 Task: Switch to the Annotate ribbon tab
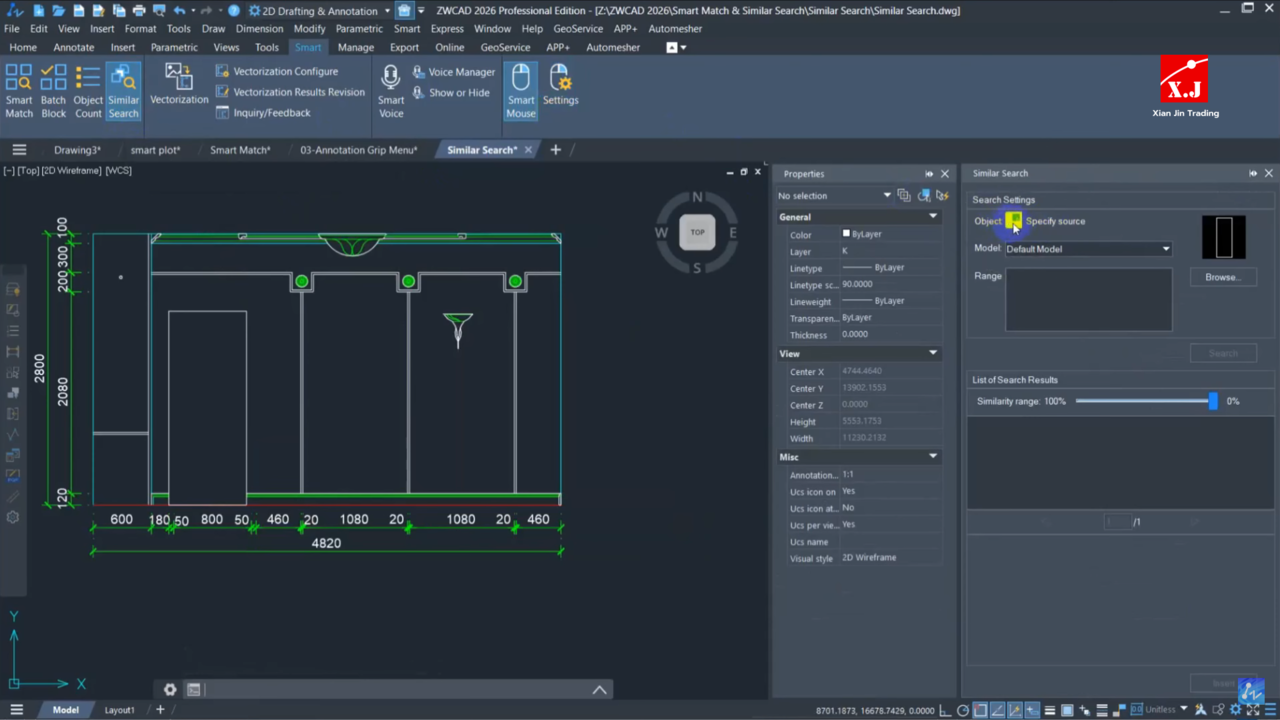[x=74, y=47]
